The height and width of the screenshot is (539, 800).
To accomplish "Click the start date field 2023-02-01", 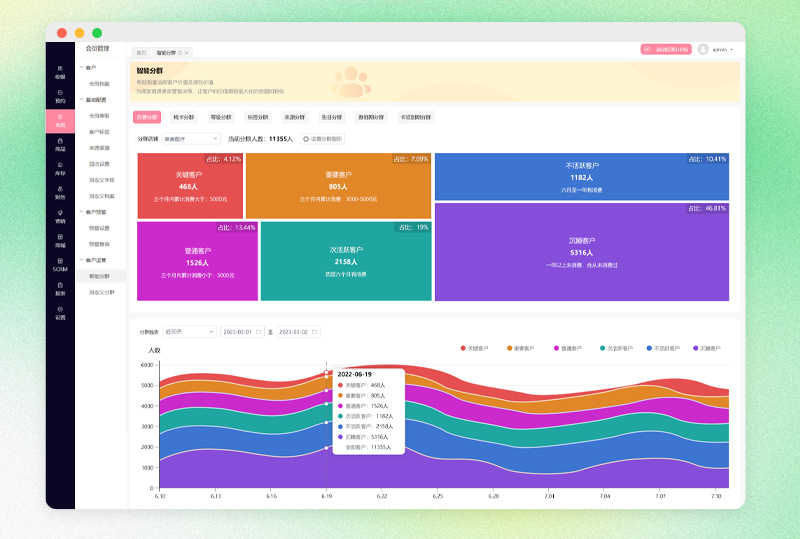I will (241, 331).
